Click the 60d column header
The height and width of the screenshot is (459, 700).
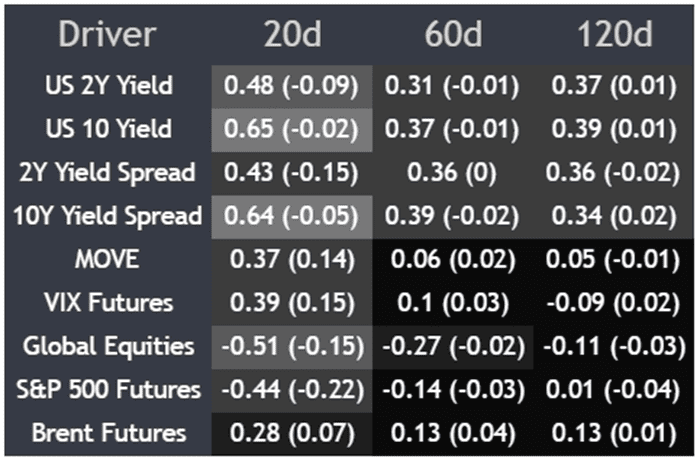(x=454, y=34)
